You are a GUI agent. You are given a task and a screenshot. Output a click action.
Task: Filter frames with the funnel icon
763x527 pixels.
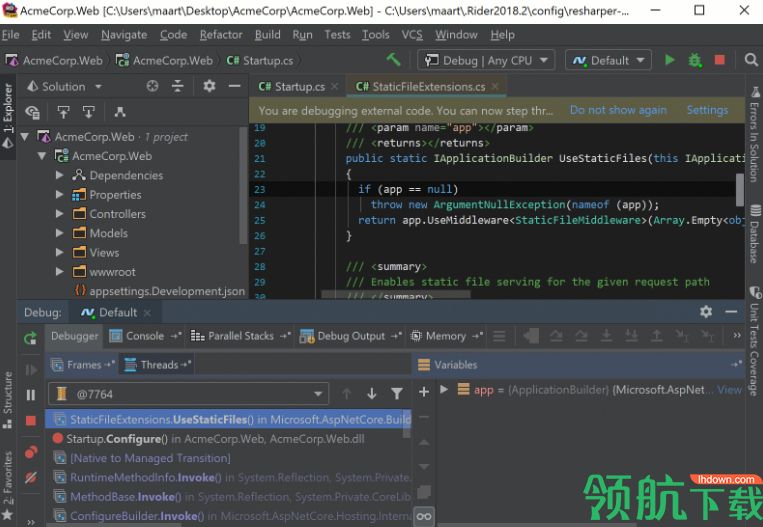pyautogui.click(x=397, y=394)
